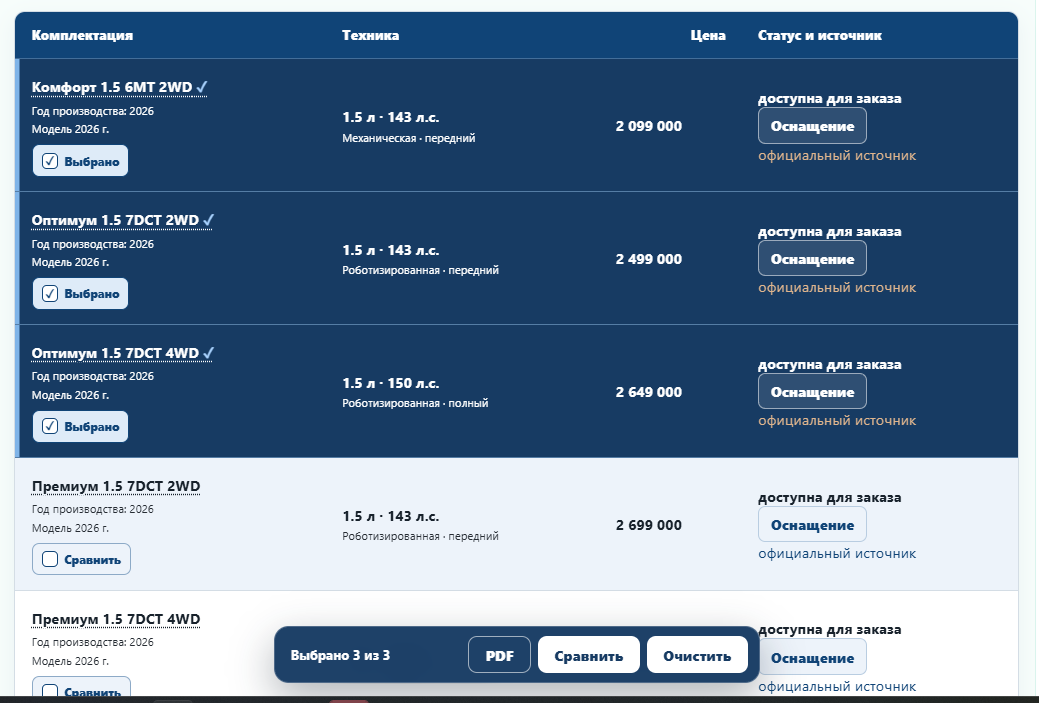Screen dimensions: 1039x703
Task: Click Роботизированная · полный transmission text
Action: 415,403
